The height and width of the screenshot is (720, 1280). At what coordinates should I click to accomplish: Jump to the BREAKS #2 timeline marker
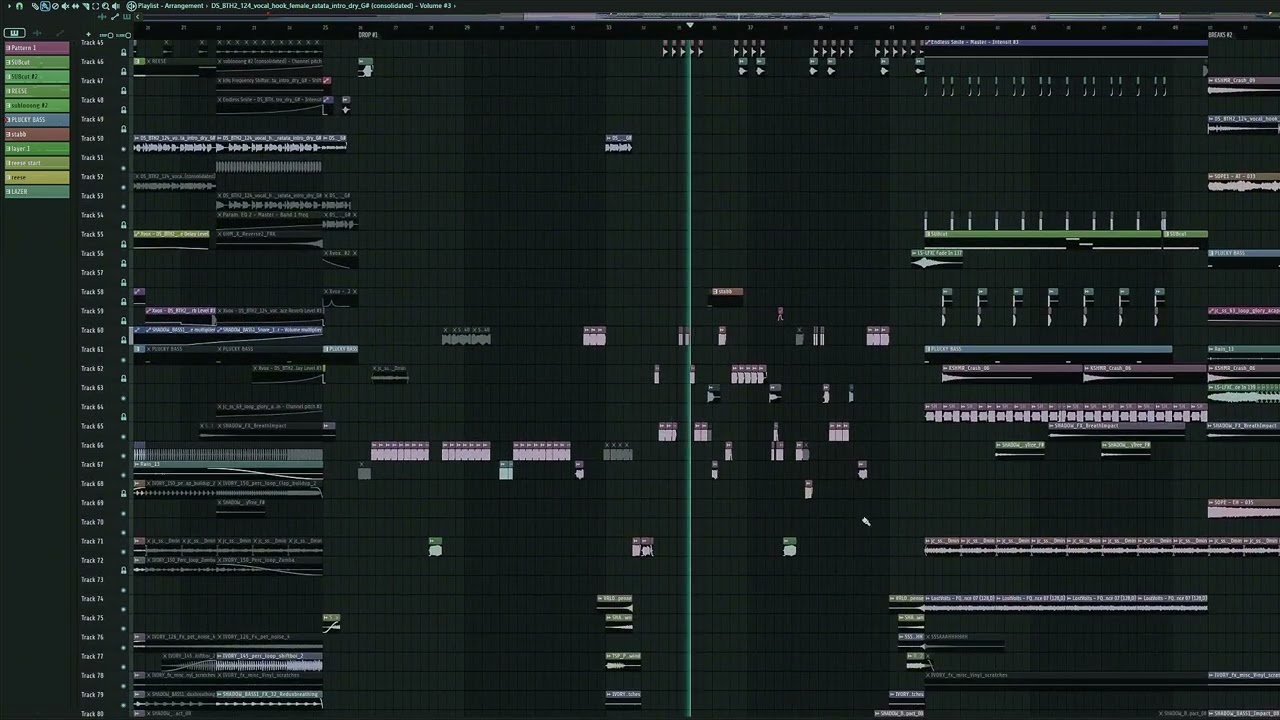coord(1219,35)
